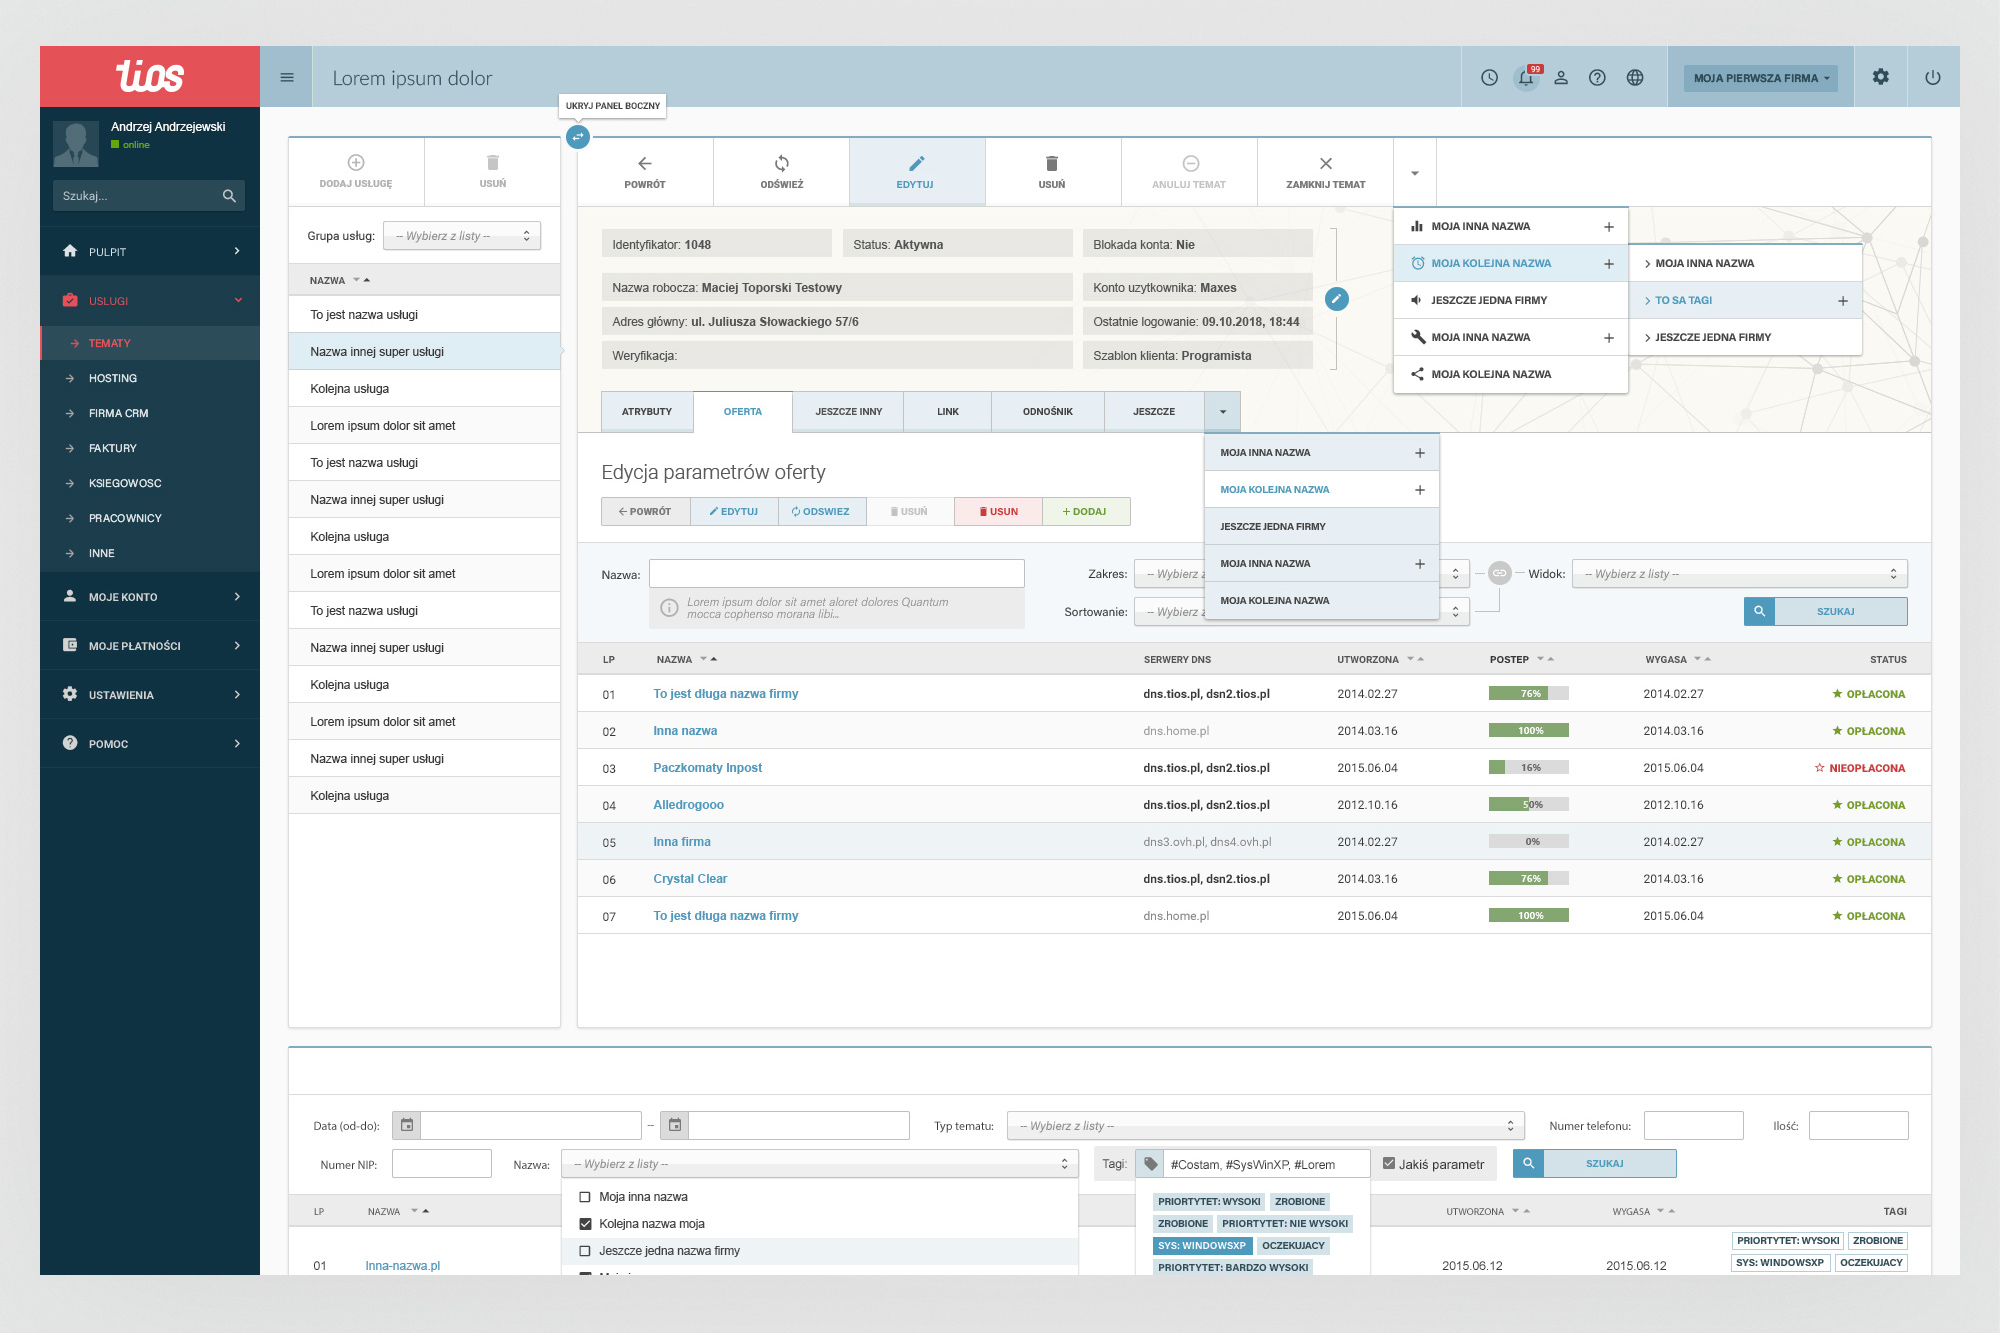This screenshot has width=2000, height=1333.
Task: Check the Moja inna nazwa checkbox
Action: 585,1197
